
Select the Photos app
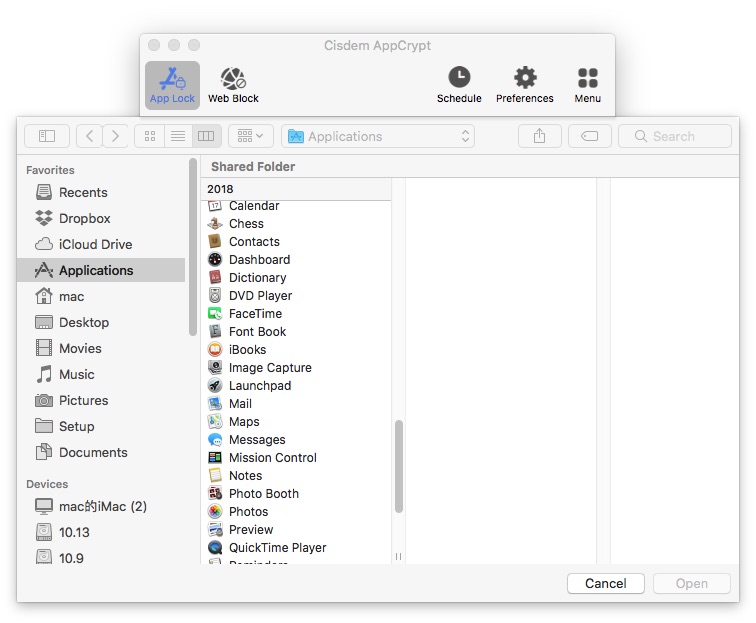pos(296,512)
